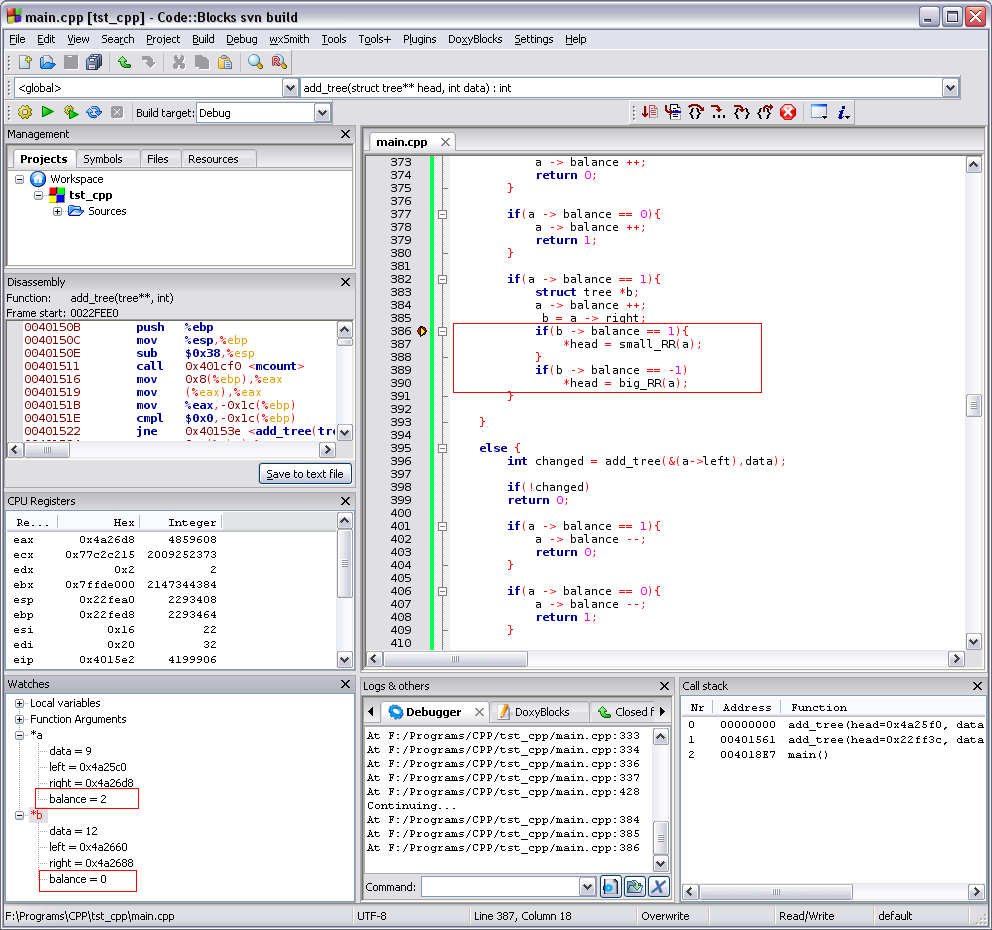Click the Build gear icon

25,113
